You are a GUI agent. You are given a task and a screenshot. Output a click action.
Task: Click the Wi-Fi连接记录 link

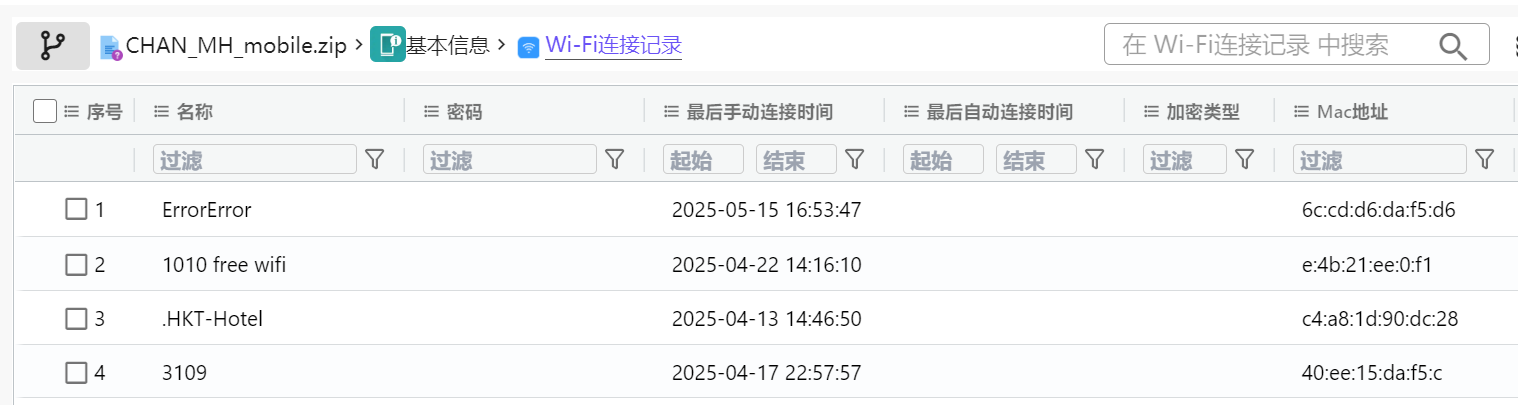(613, 45)
